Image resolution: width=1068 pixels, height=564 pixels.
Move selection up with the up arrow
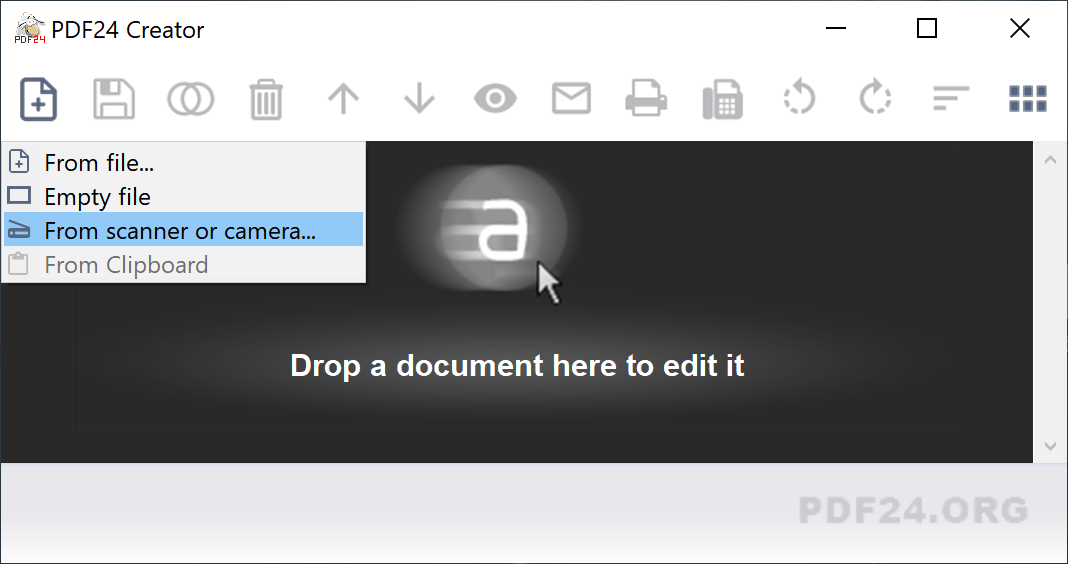point(343,99)
